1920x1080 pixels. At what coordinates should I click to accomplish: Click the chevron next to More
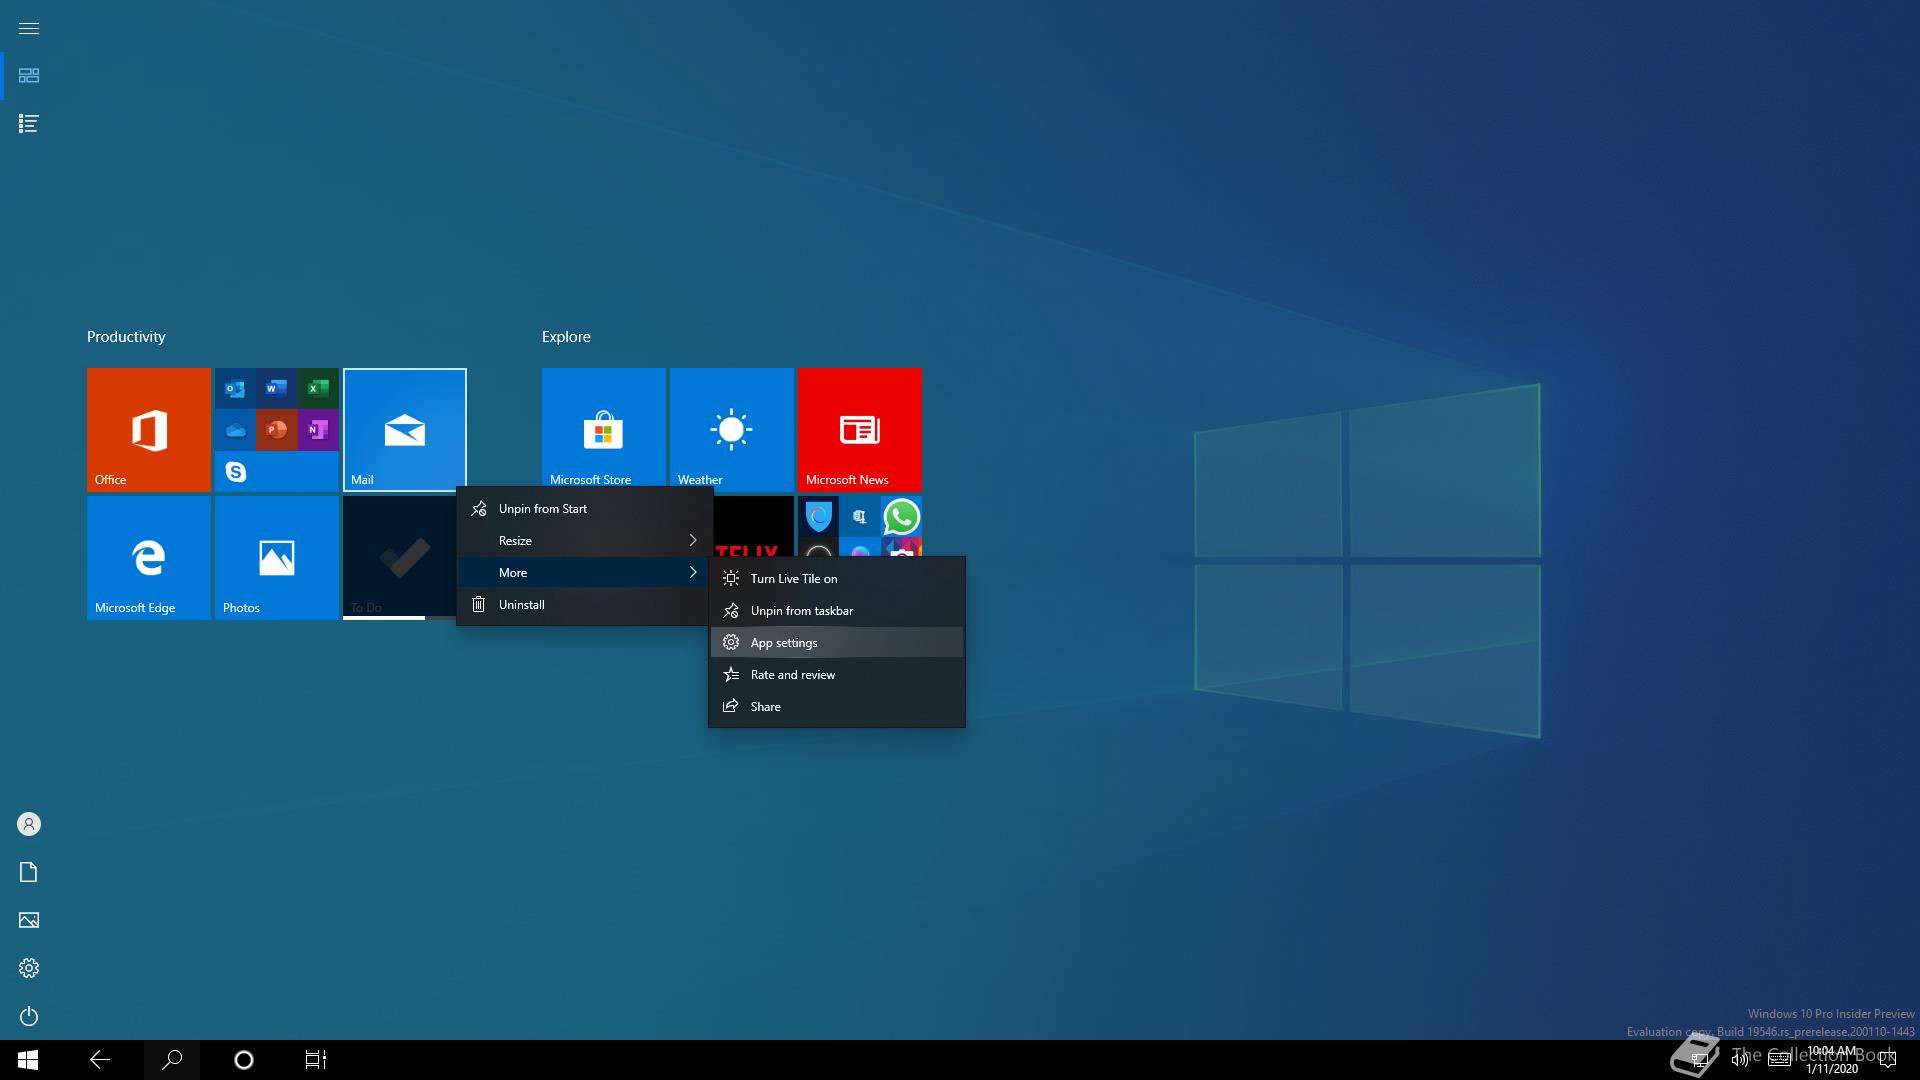pyautogui.click(x=692, y=573)
